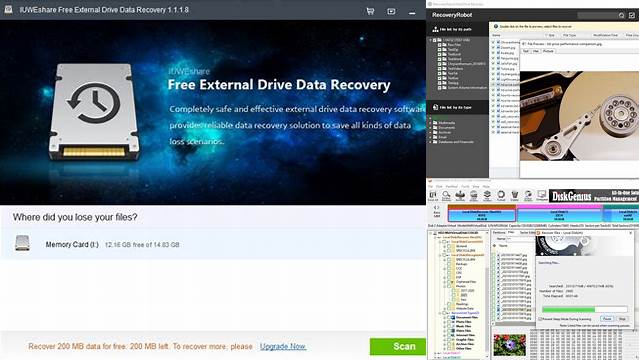
Task: Click the info icon in RecoveryRobot hint bar
Action: [x=496, y=26]
